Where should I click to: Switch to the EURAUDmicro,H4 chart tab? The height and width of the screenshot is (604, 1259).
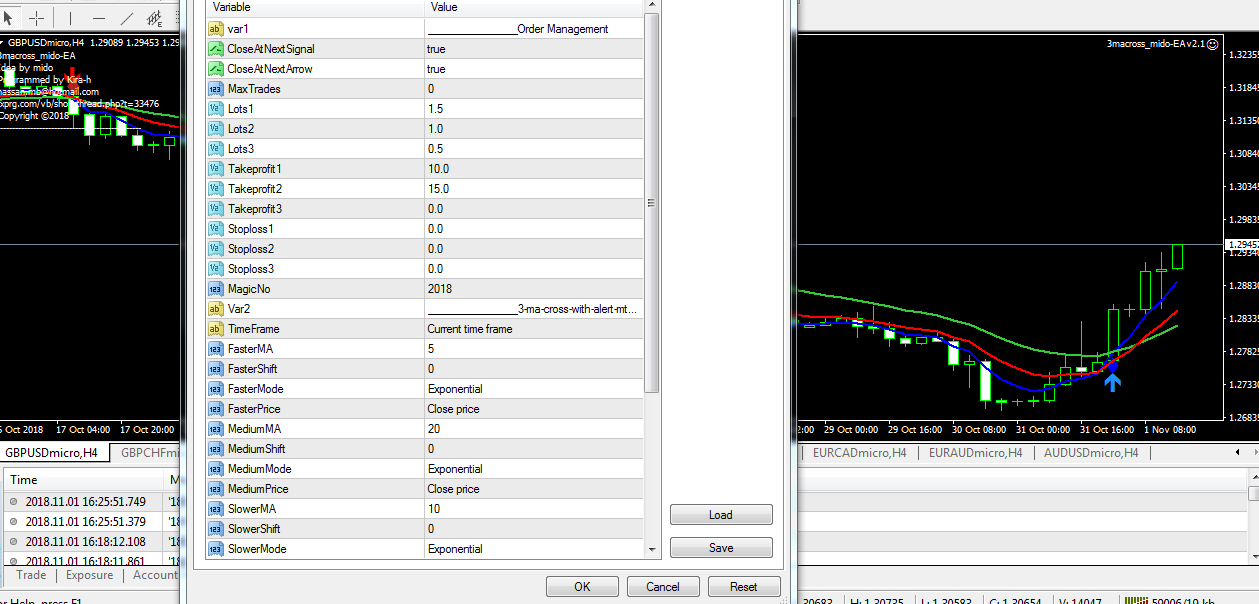point(973,453)
